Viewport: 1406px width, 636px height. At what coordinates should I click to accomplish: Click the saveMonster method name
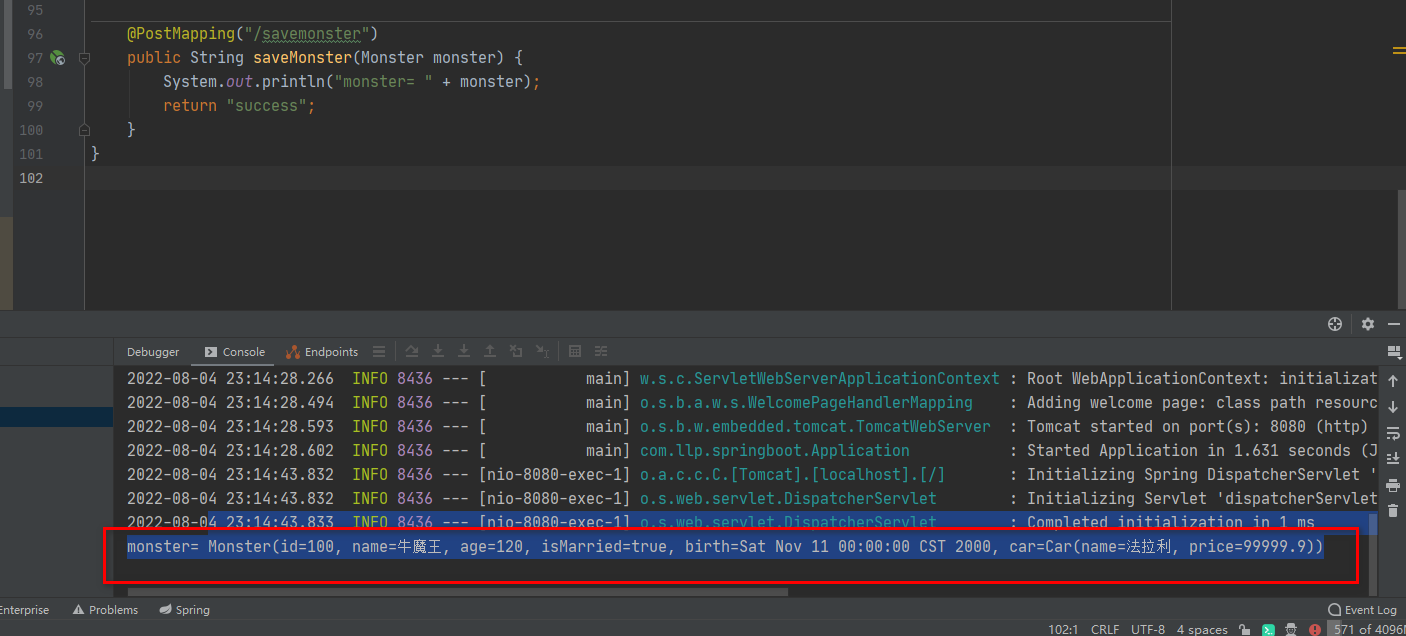click(x=303, y=58)
